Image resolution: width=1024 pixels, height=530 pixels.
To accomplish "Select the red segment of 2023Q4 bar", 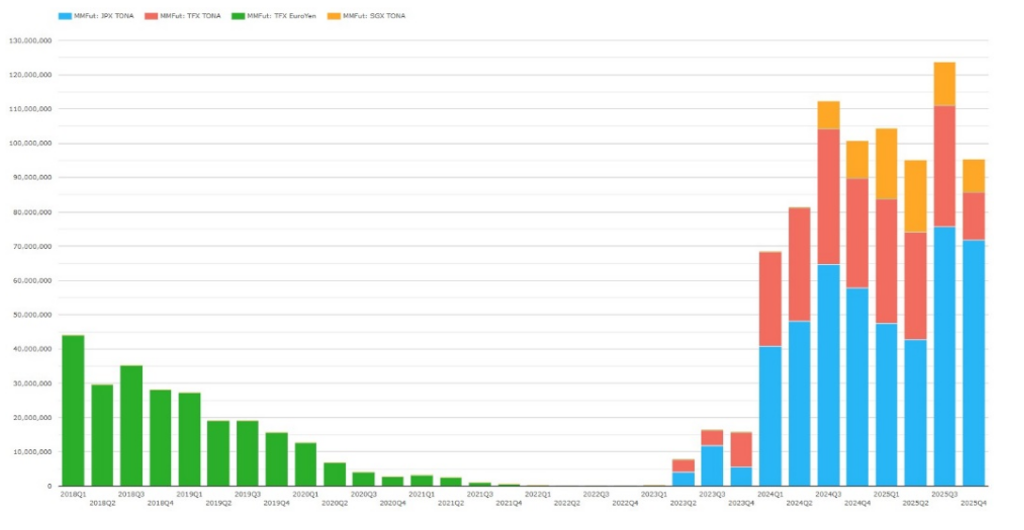I will [741, 450].
